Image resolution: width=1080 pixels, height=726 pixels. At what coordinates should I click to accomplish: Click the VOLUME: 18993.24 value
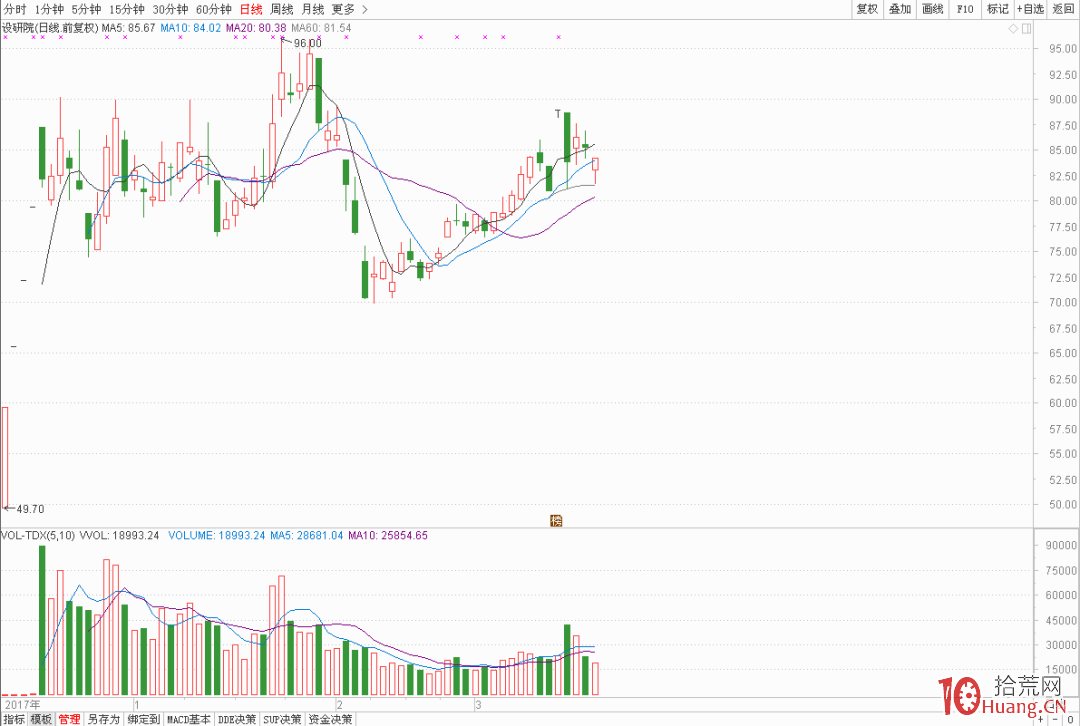[x=216, y=535]
